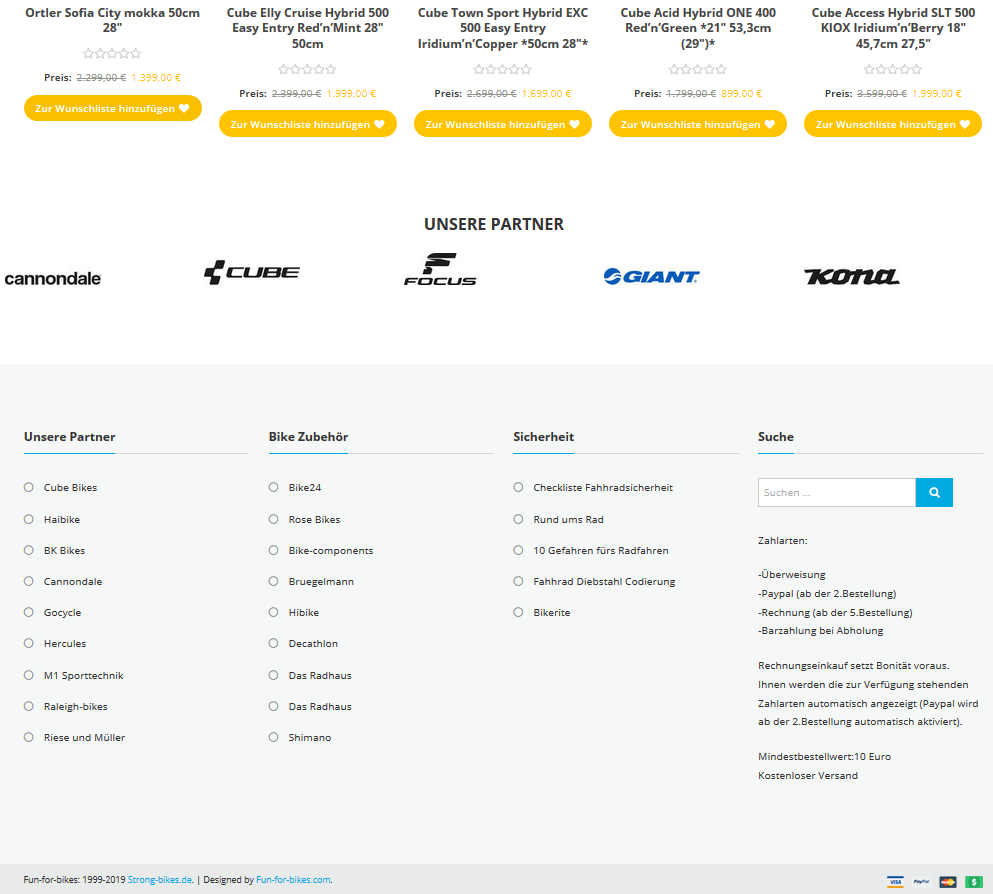Open the M1 Sporttechnik link

tap(84, 676)
